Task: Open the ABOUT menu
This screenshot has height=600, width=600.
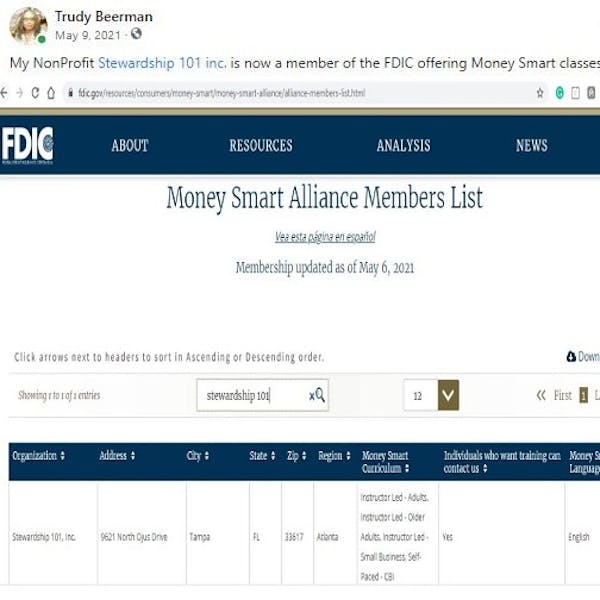Action: 130,146
